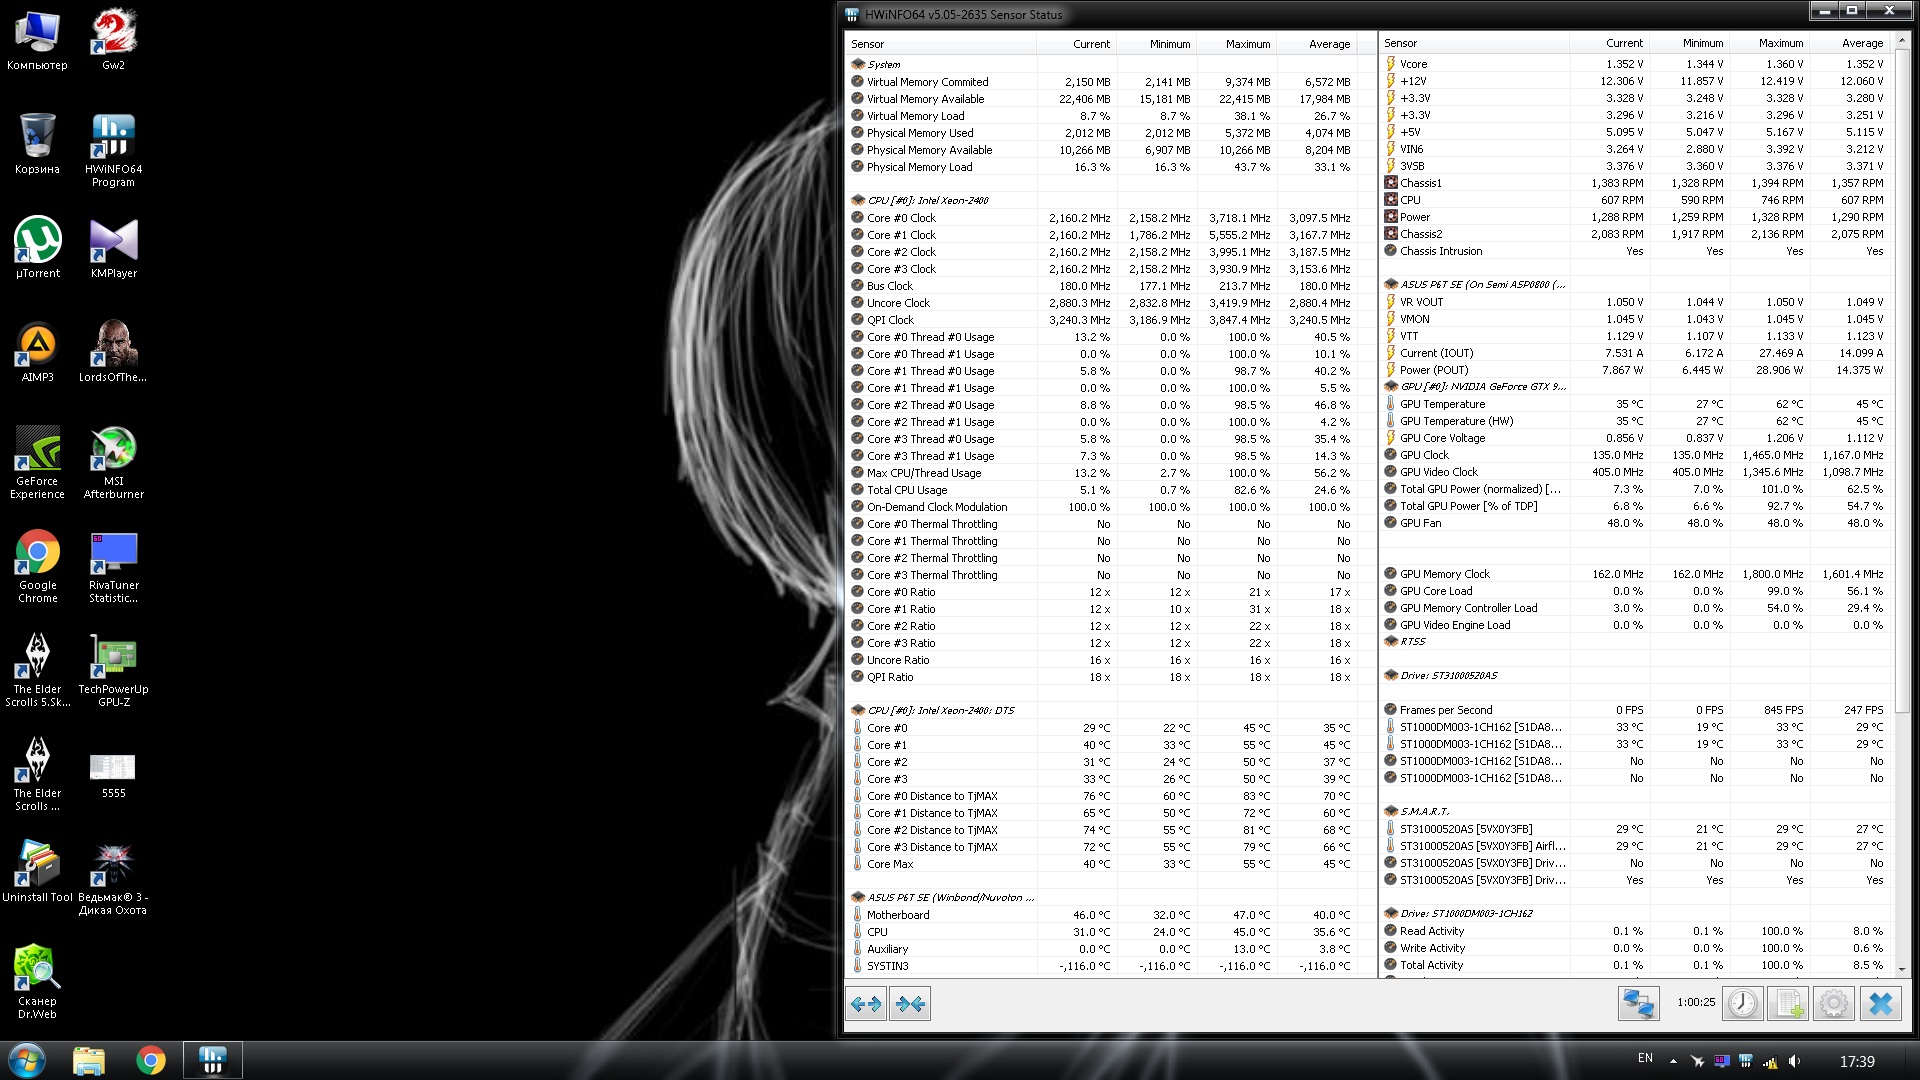Click the Sensor column header in left panel
This screenshot has height=1080, width=1920.
pos(940,44)
